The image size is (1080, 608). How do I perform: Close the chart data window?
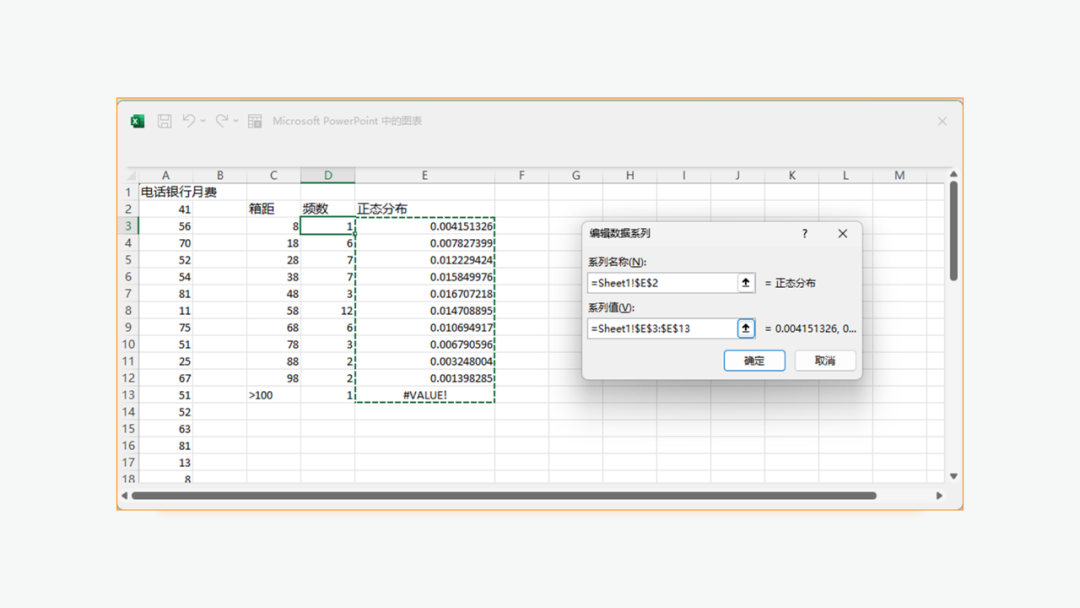(x=942, y=121)
